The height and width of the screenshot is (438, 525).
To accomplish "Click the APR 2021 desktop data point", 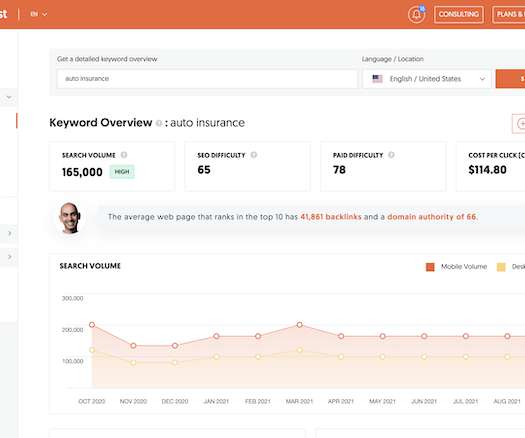I will (x=341, y=357).
